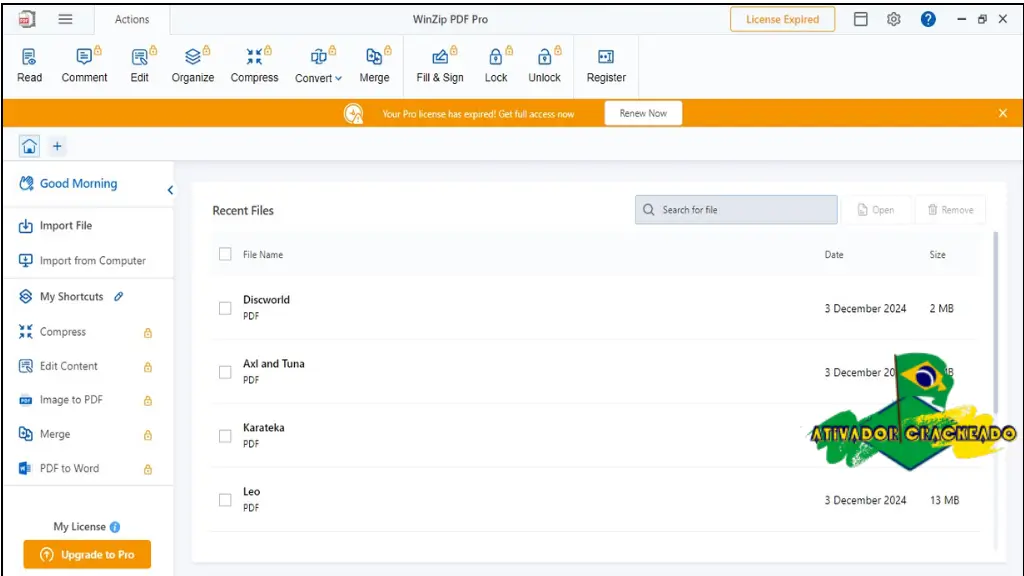Image resolution: width=1024 pixels, height=576 pixels.
Task: Dismiss the expired license banner
Action: 1003,113
